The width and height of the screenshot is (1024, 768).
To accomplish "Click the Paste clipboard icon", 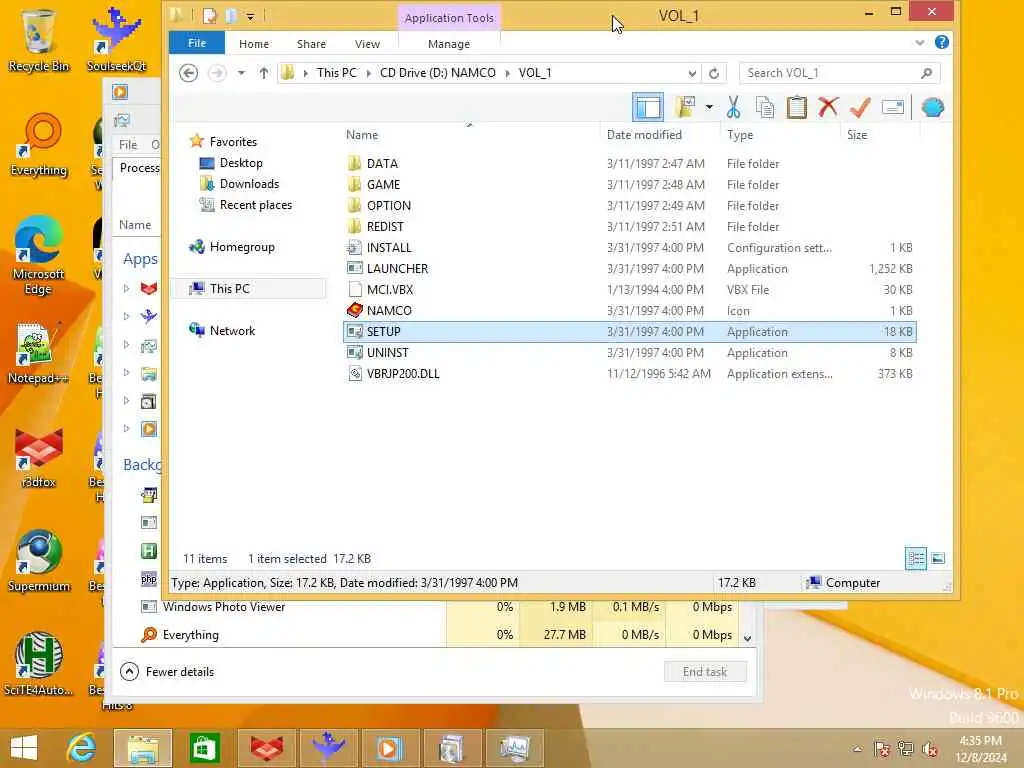I will pos(797,107).
